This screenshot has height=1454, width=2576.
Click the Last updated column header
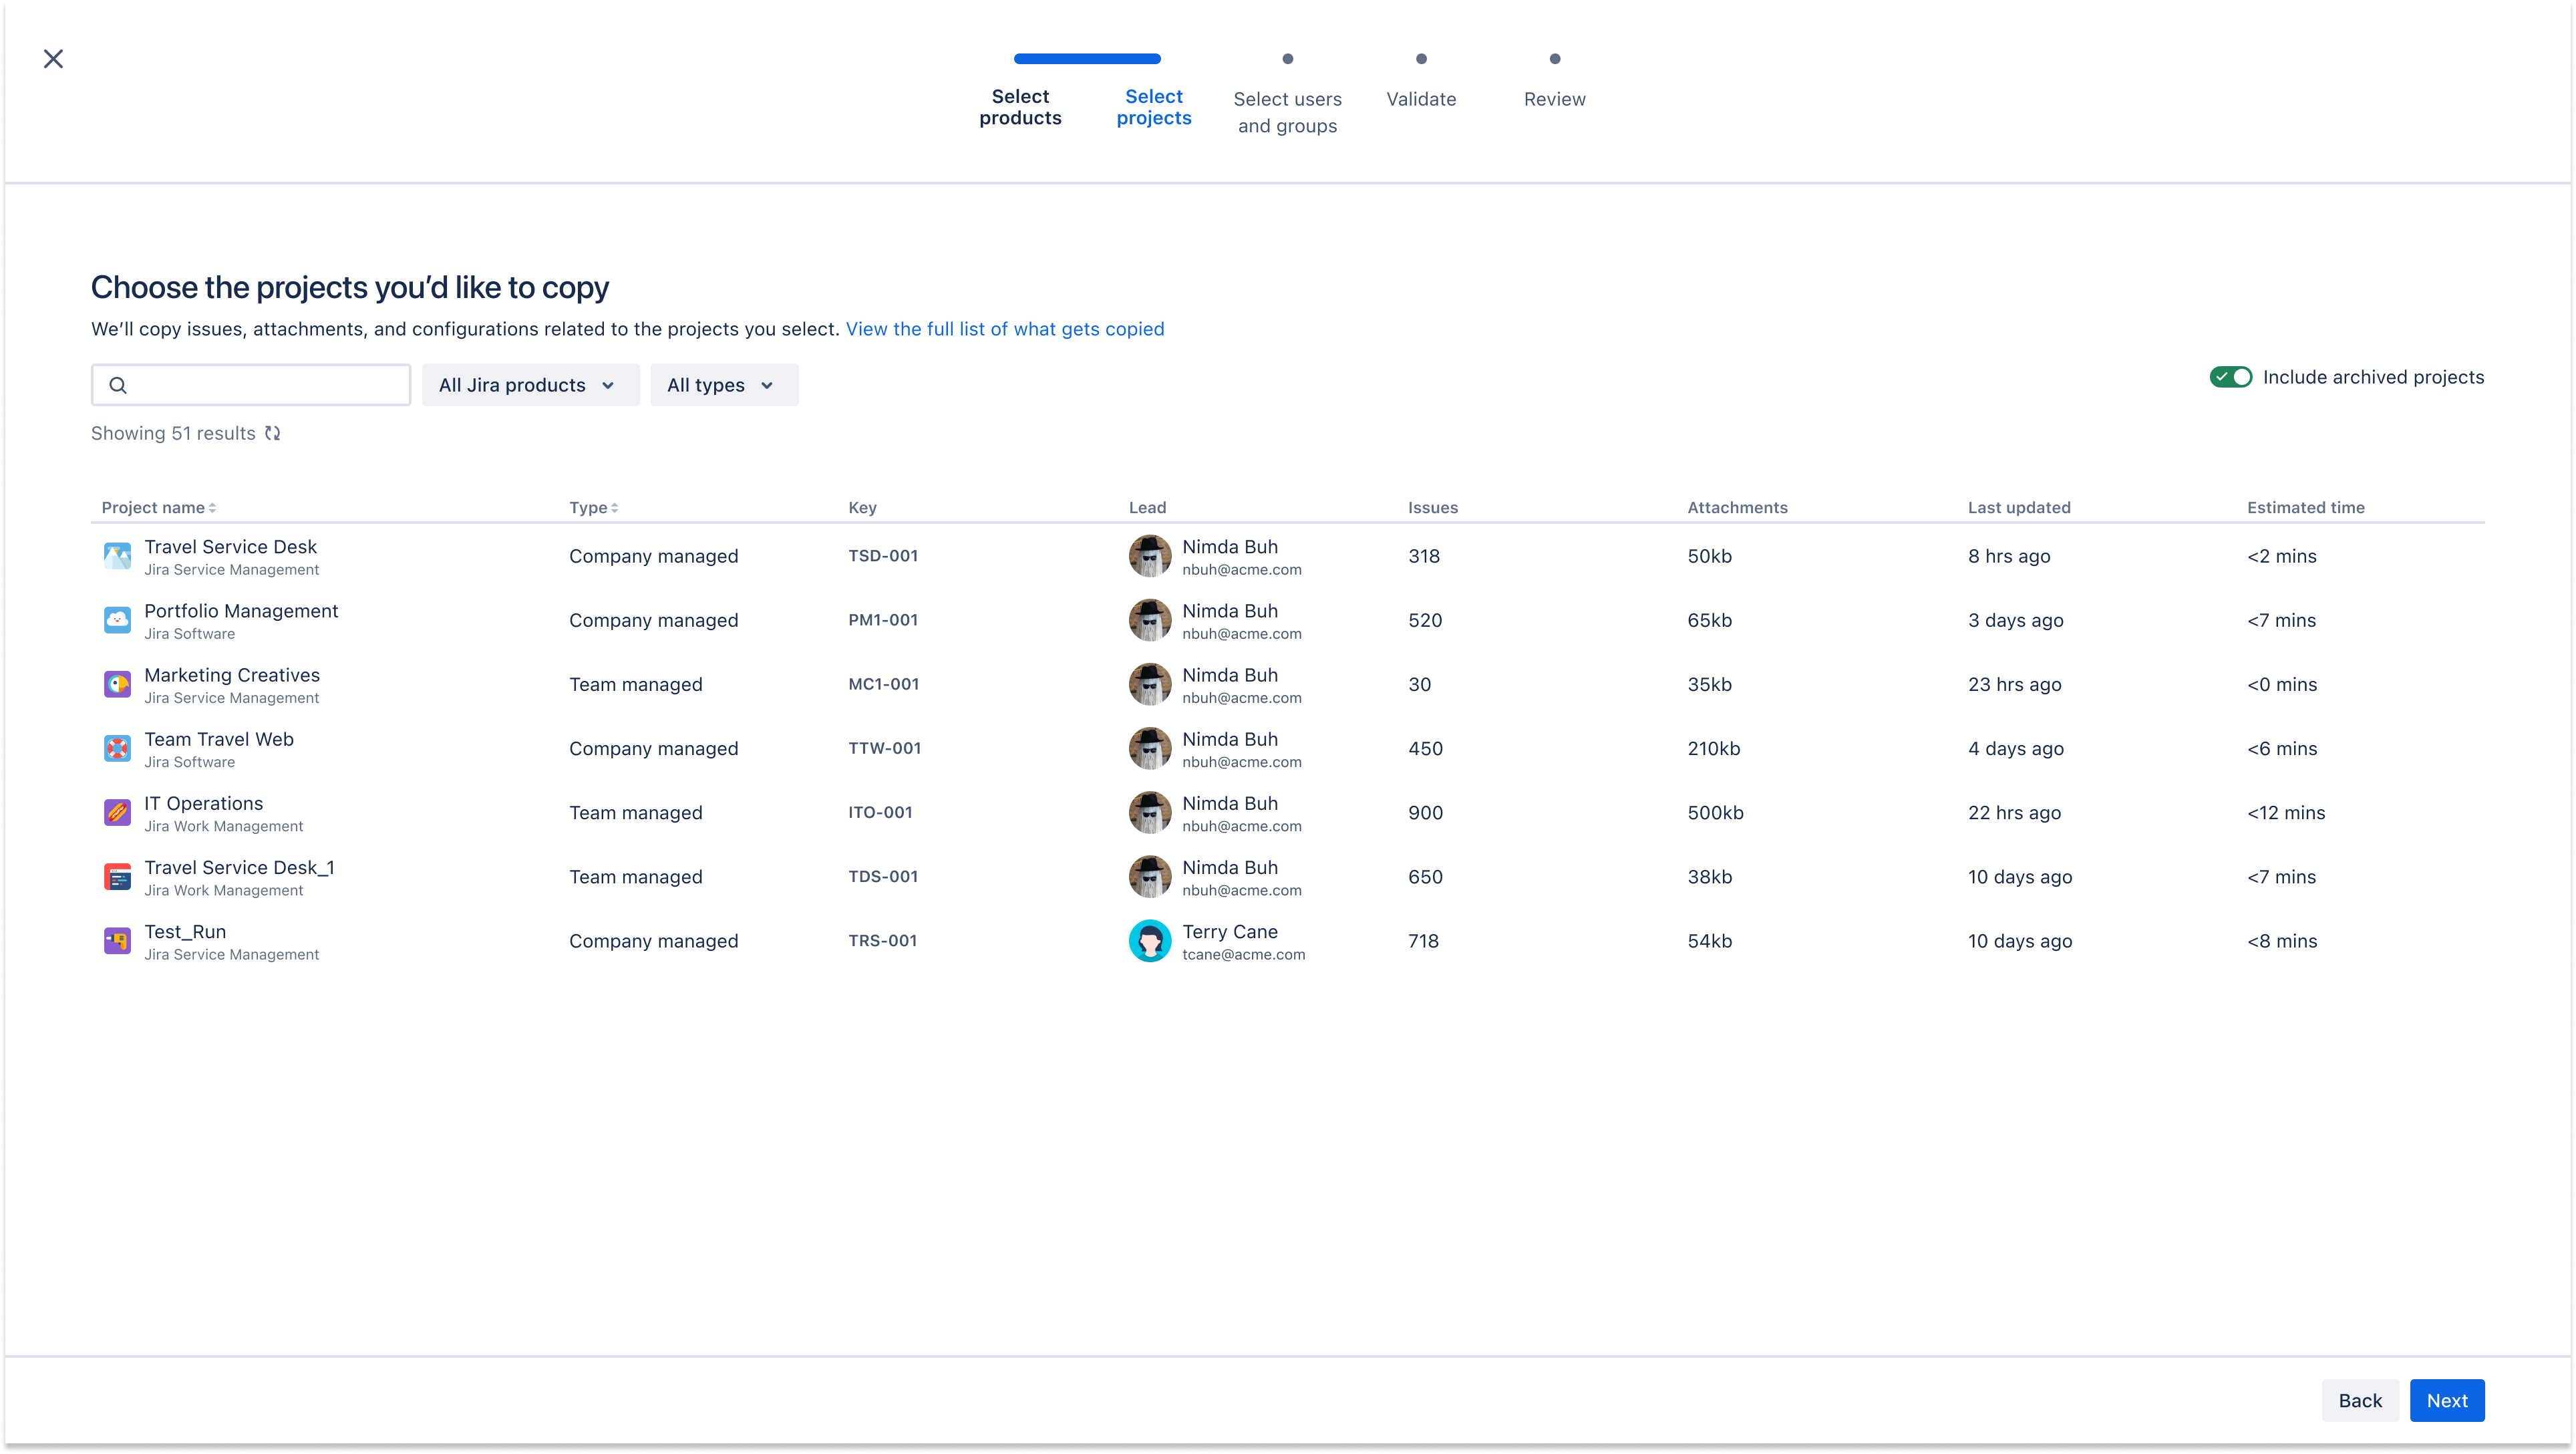pyautogui.click(x=2019, y=508)
